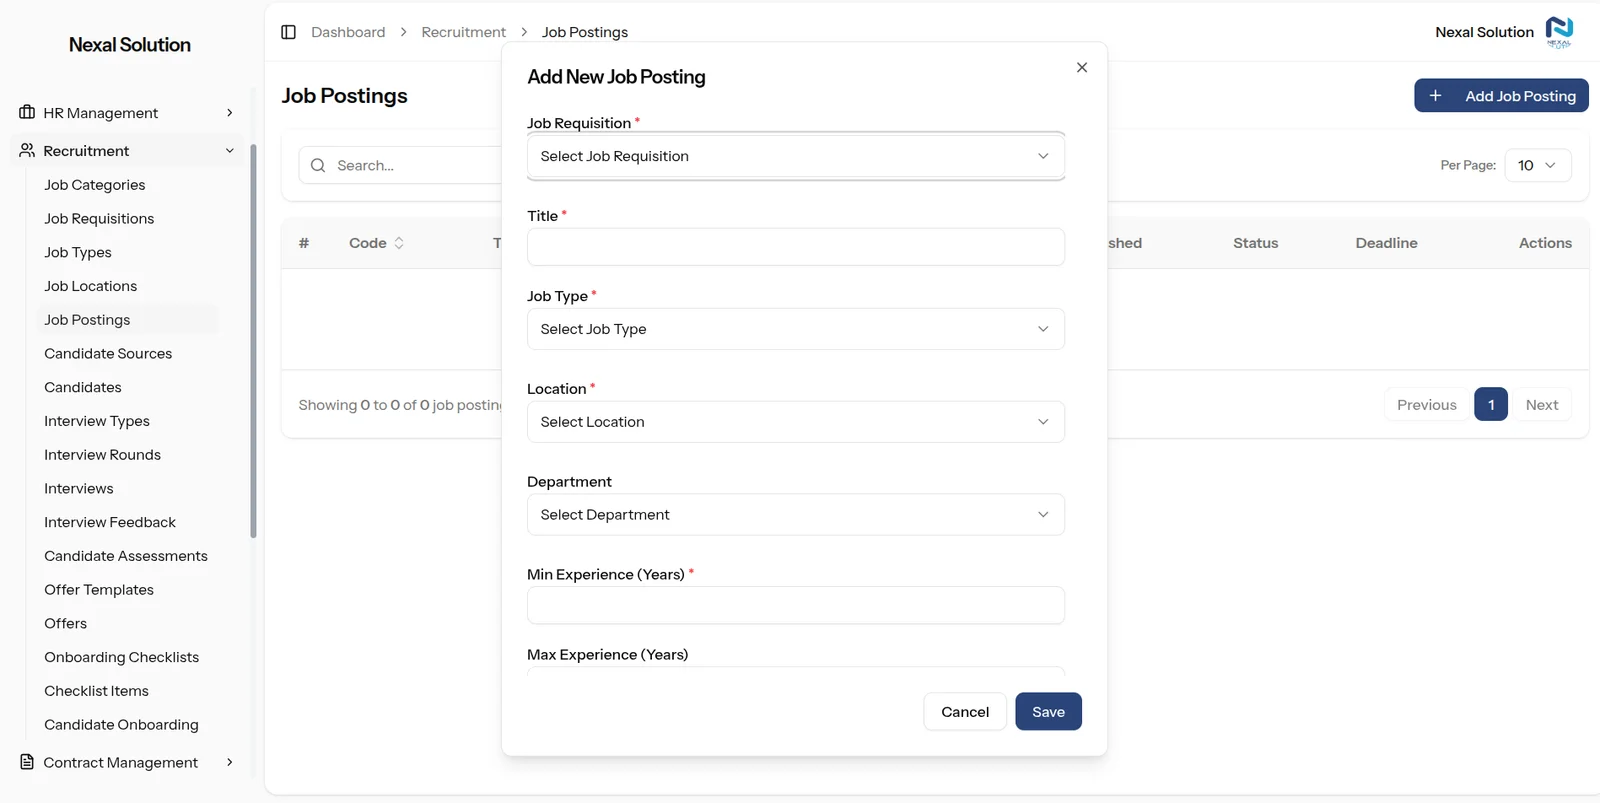Close the Add New Job Posting dialog

[x=1081, y=67]
